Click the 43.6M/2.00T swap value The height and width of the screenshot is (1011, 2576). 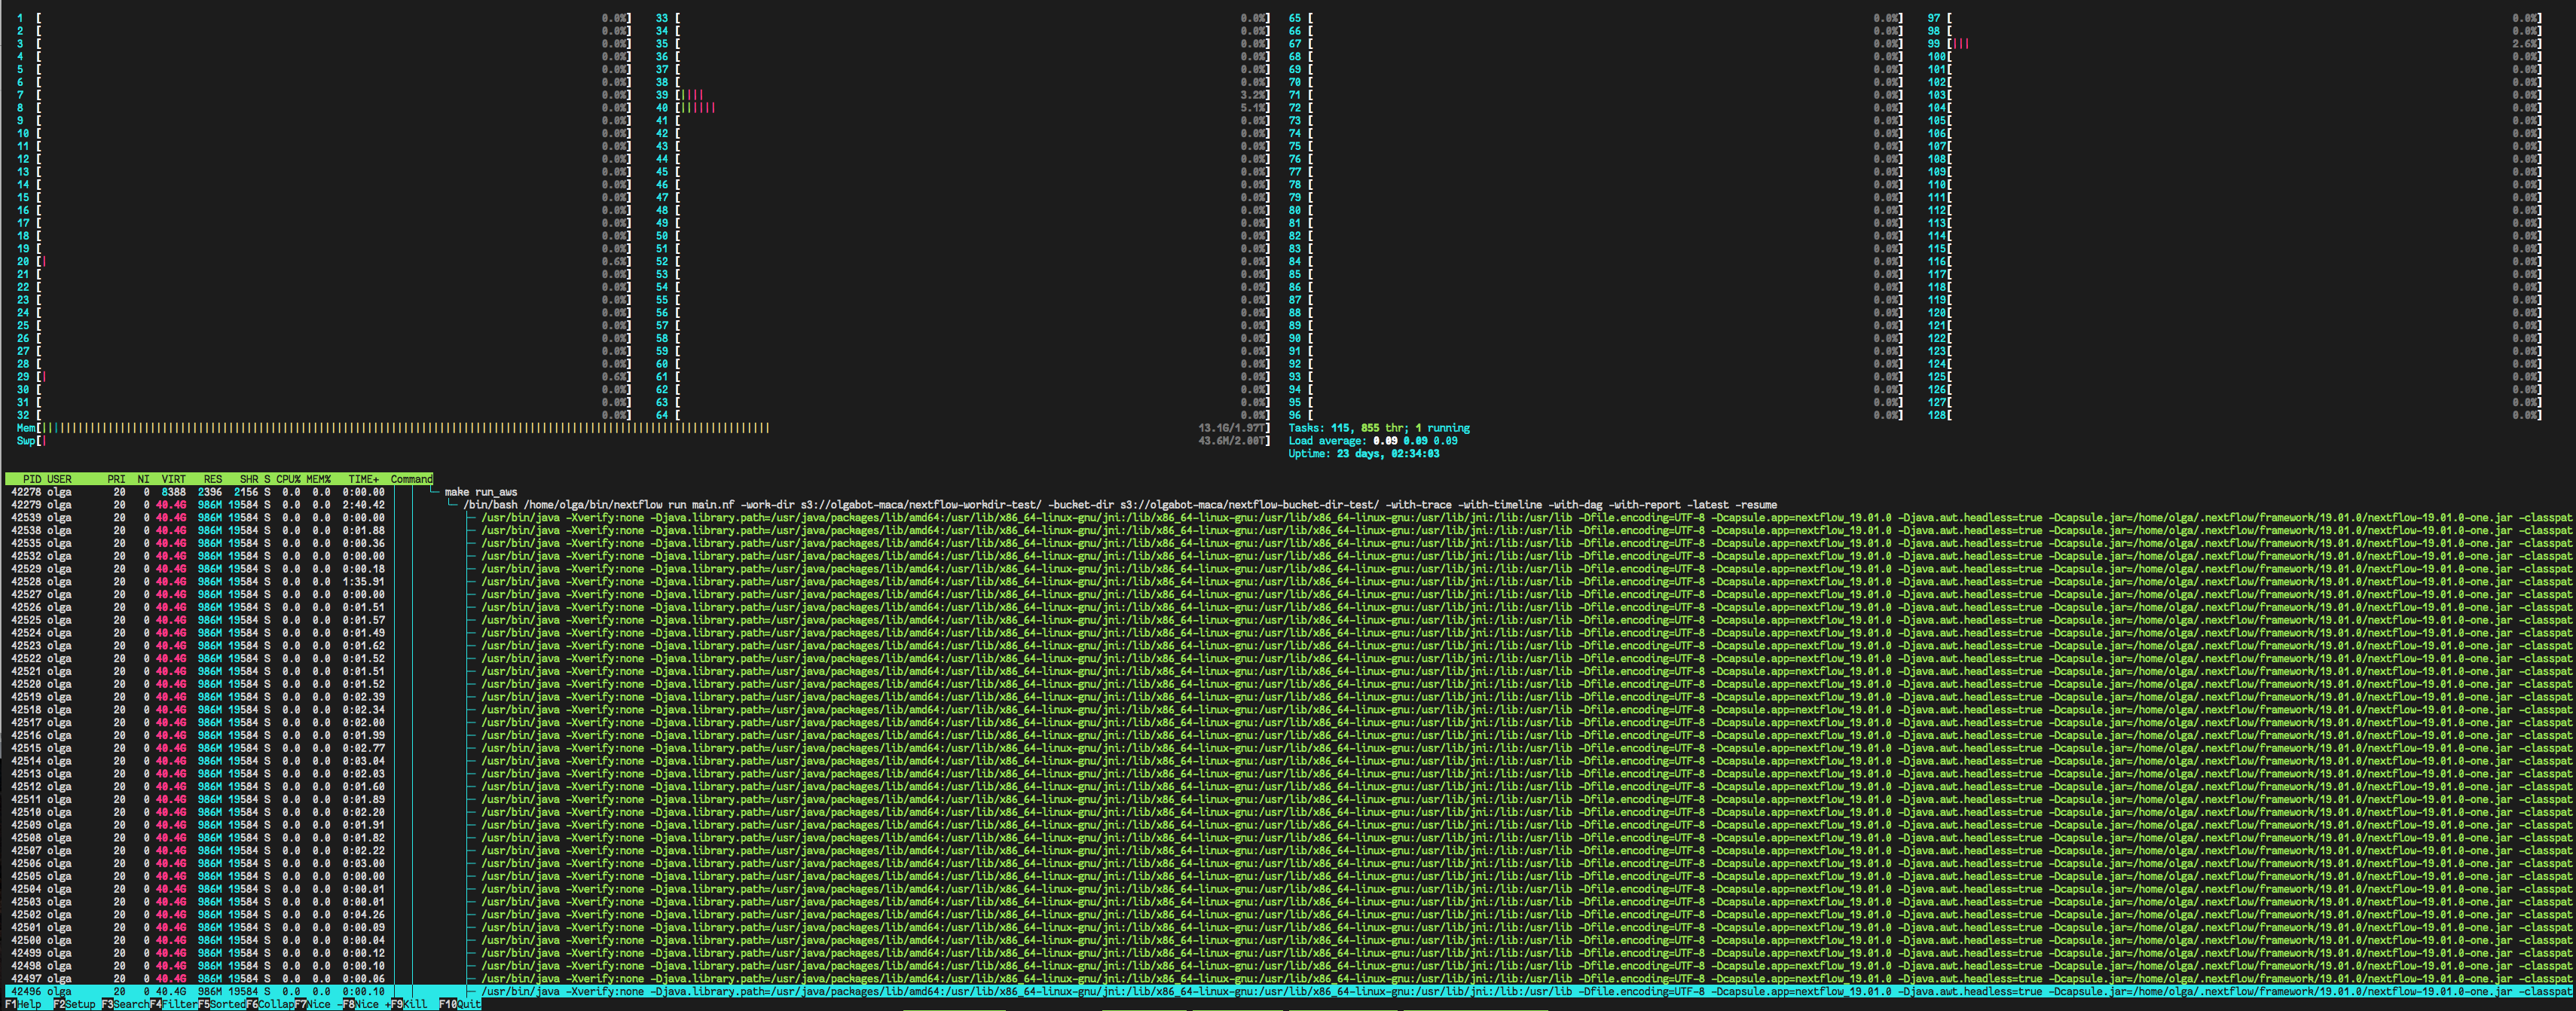point(1231,441)
